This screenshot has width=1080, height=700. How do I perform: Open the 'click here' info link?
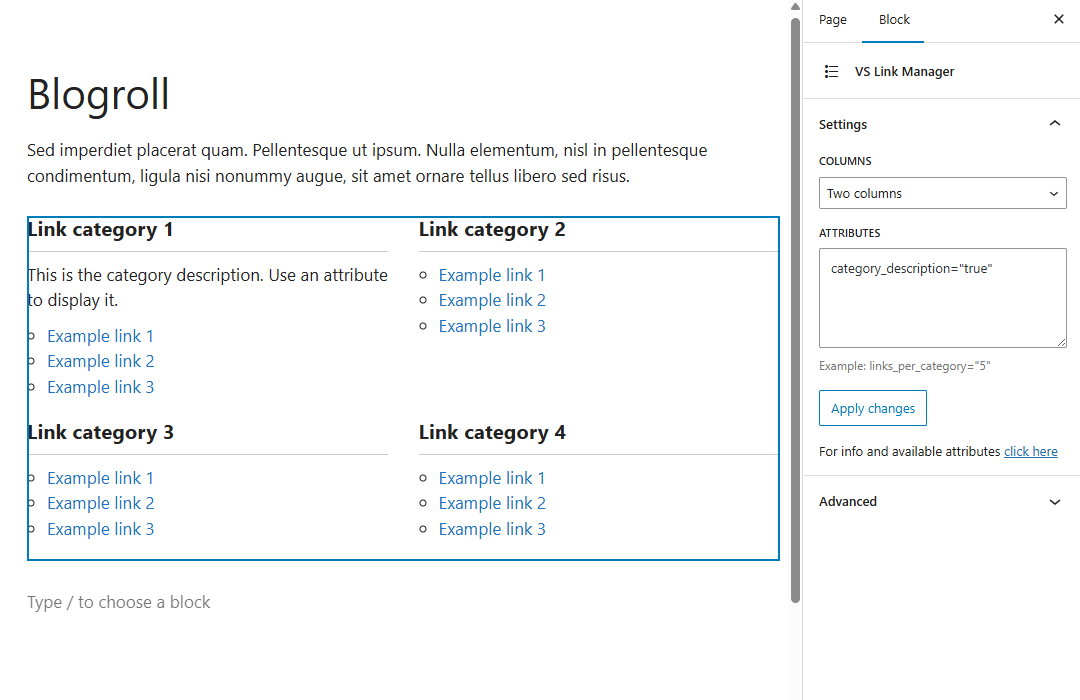(1030, 452)
